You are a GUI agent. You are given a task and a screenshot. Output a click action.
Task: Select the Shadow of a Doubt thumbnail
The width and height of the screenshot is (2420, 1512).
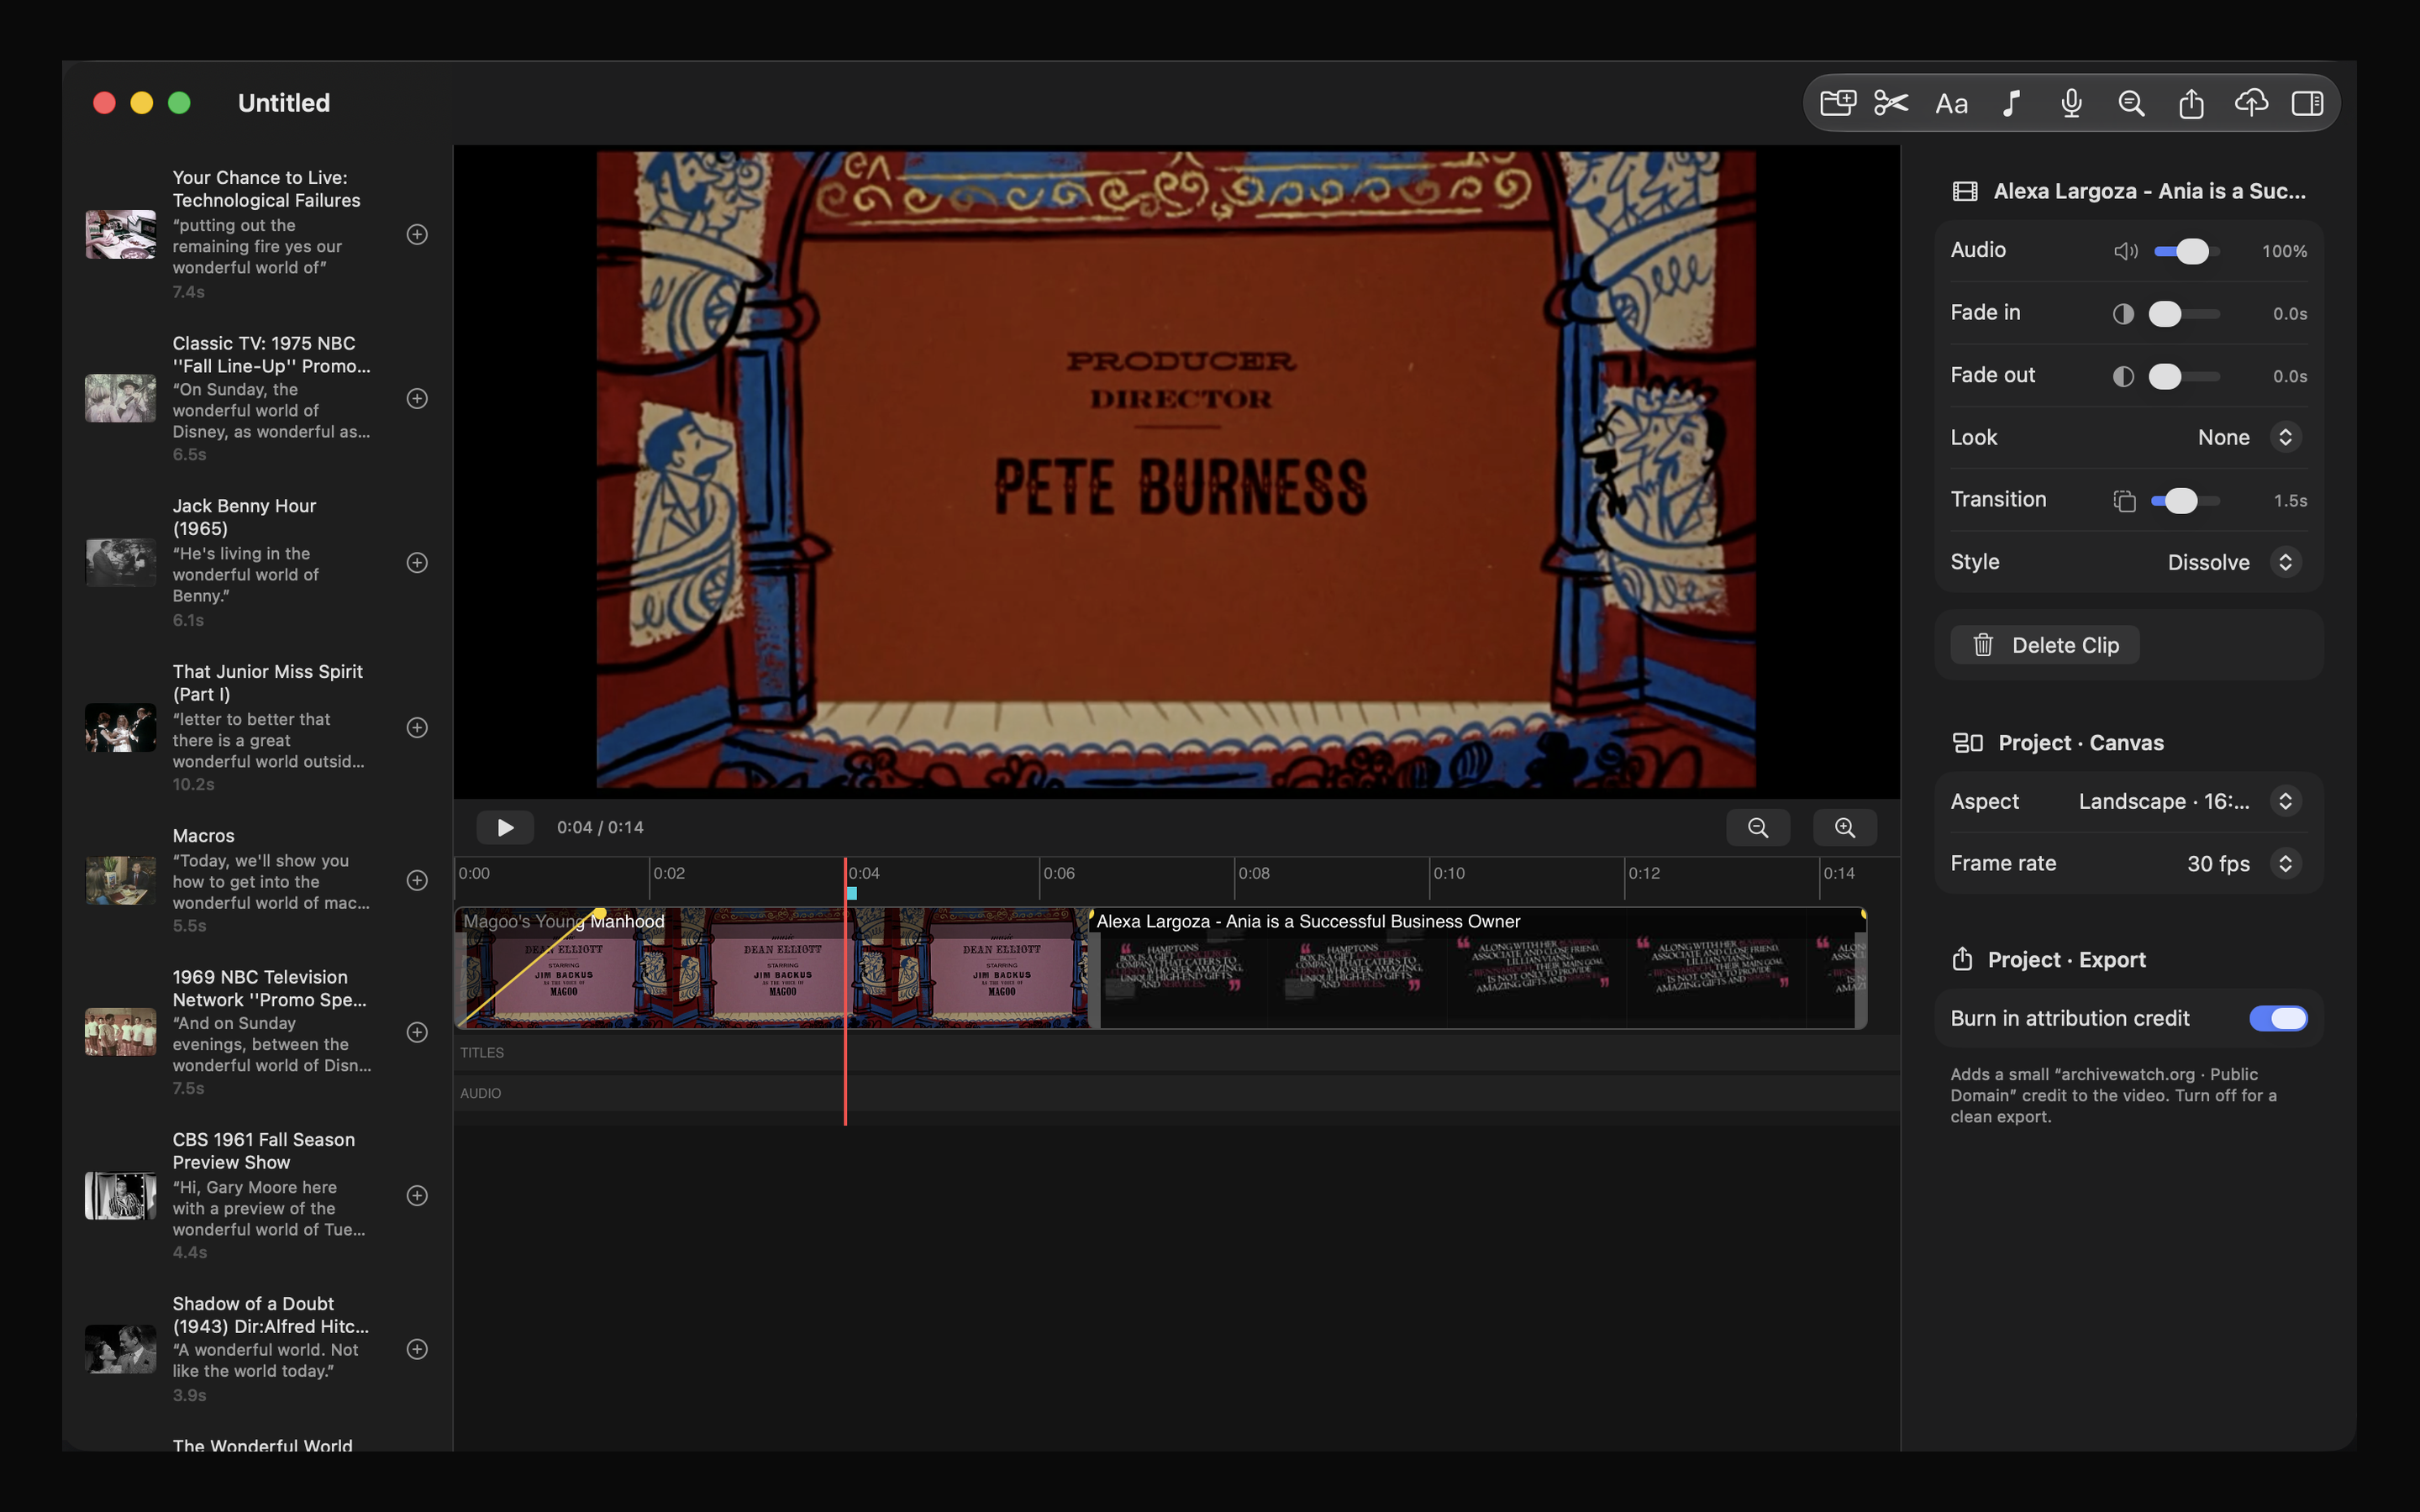[120, 1349]
